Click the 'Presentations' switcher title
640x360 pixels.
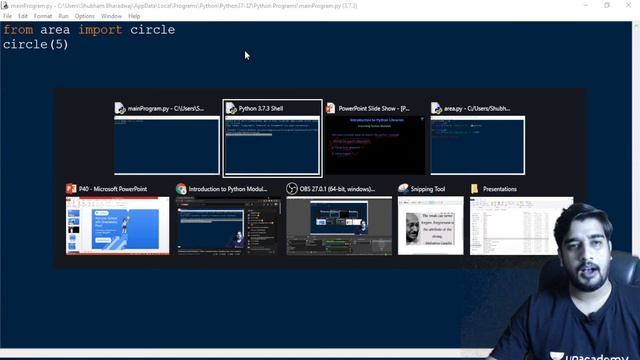(x=500, y=189)
